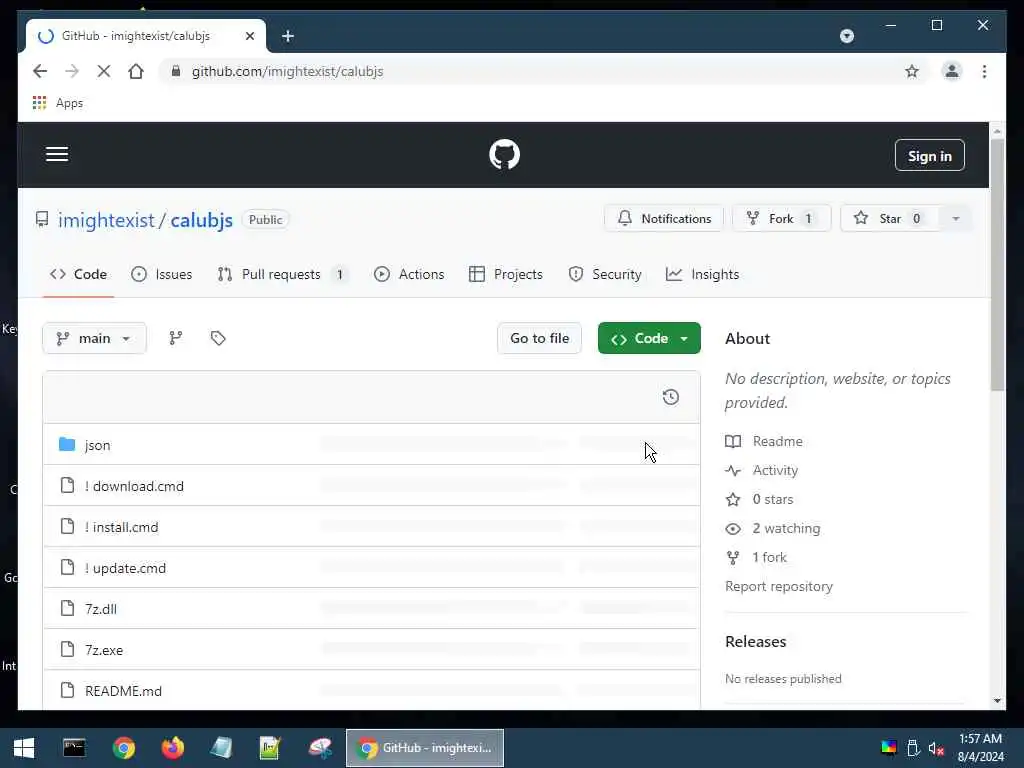This screenshot has height=768, width=1024.
Task: Click the Notifications button
Action: (664, 219)
